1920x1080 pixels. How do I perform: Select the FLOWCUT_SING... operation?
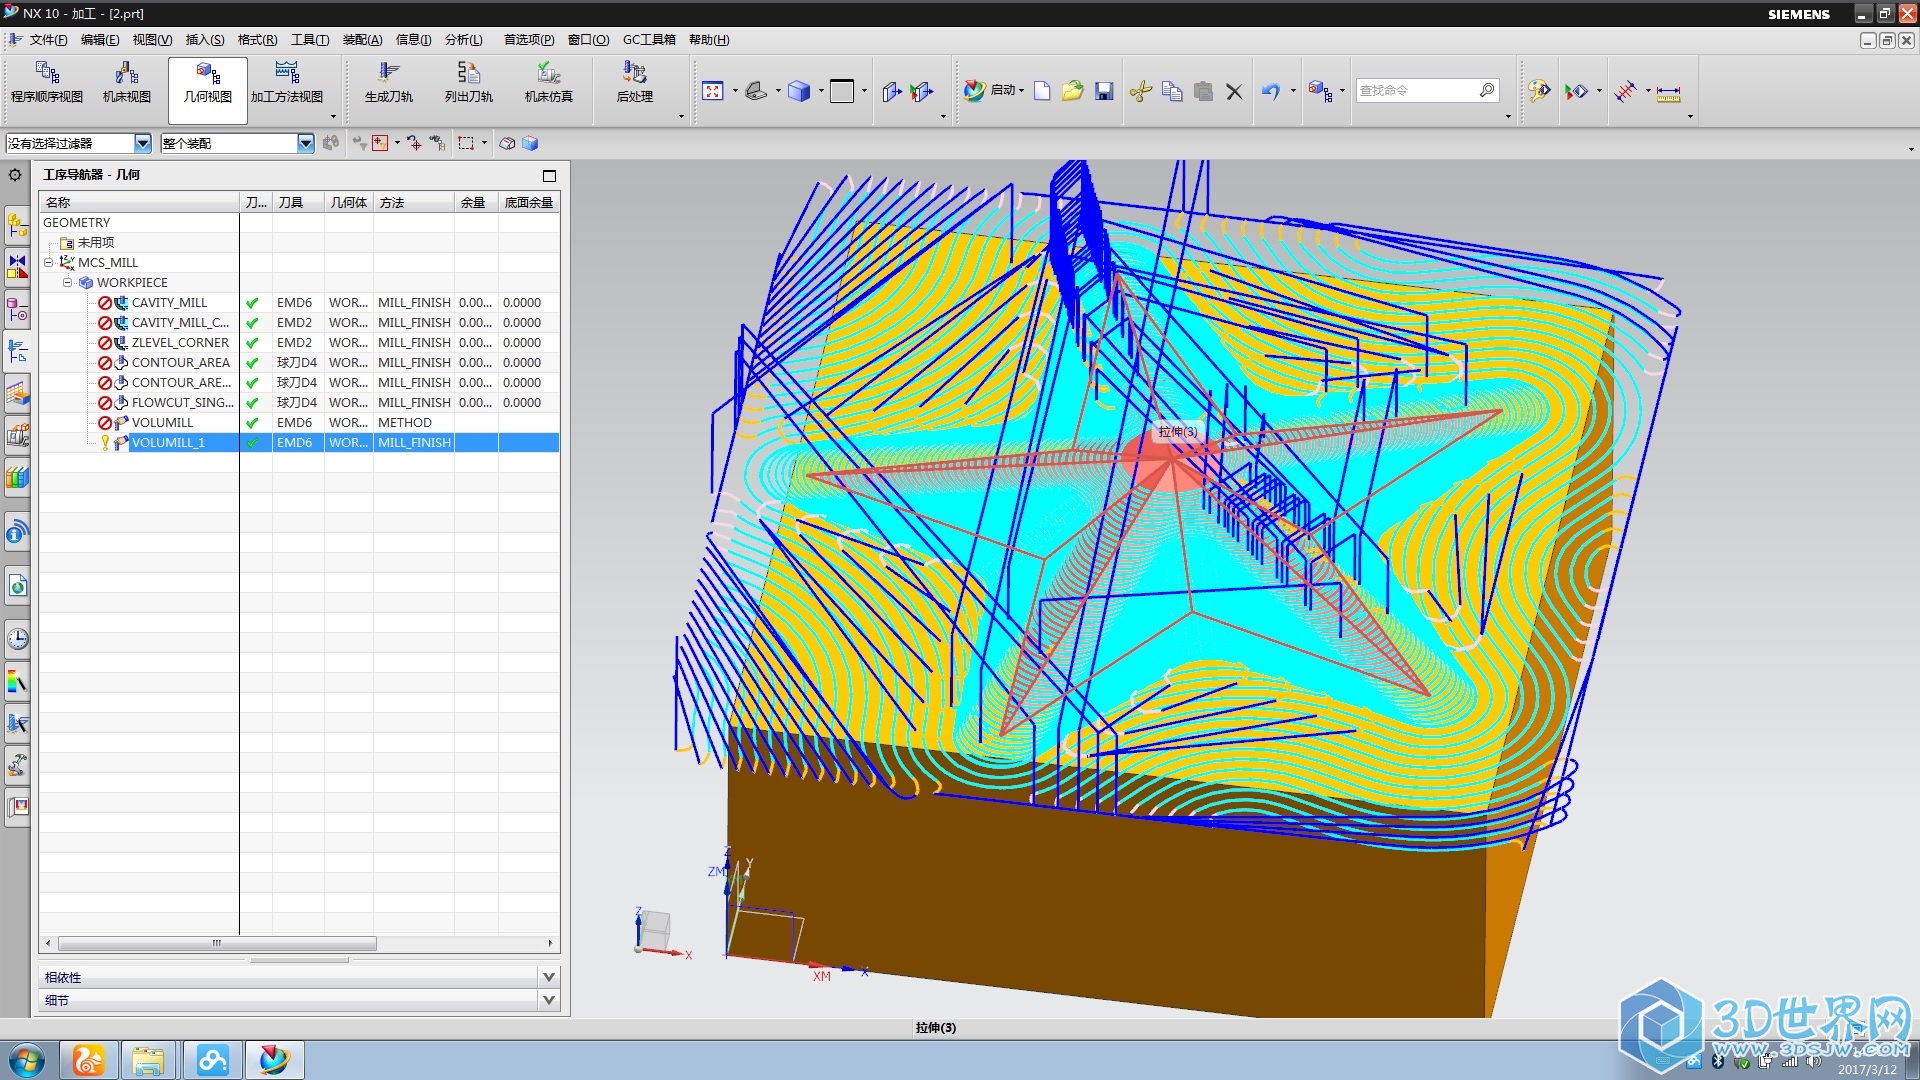[182, 402]
